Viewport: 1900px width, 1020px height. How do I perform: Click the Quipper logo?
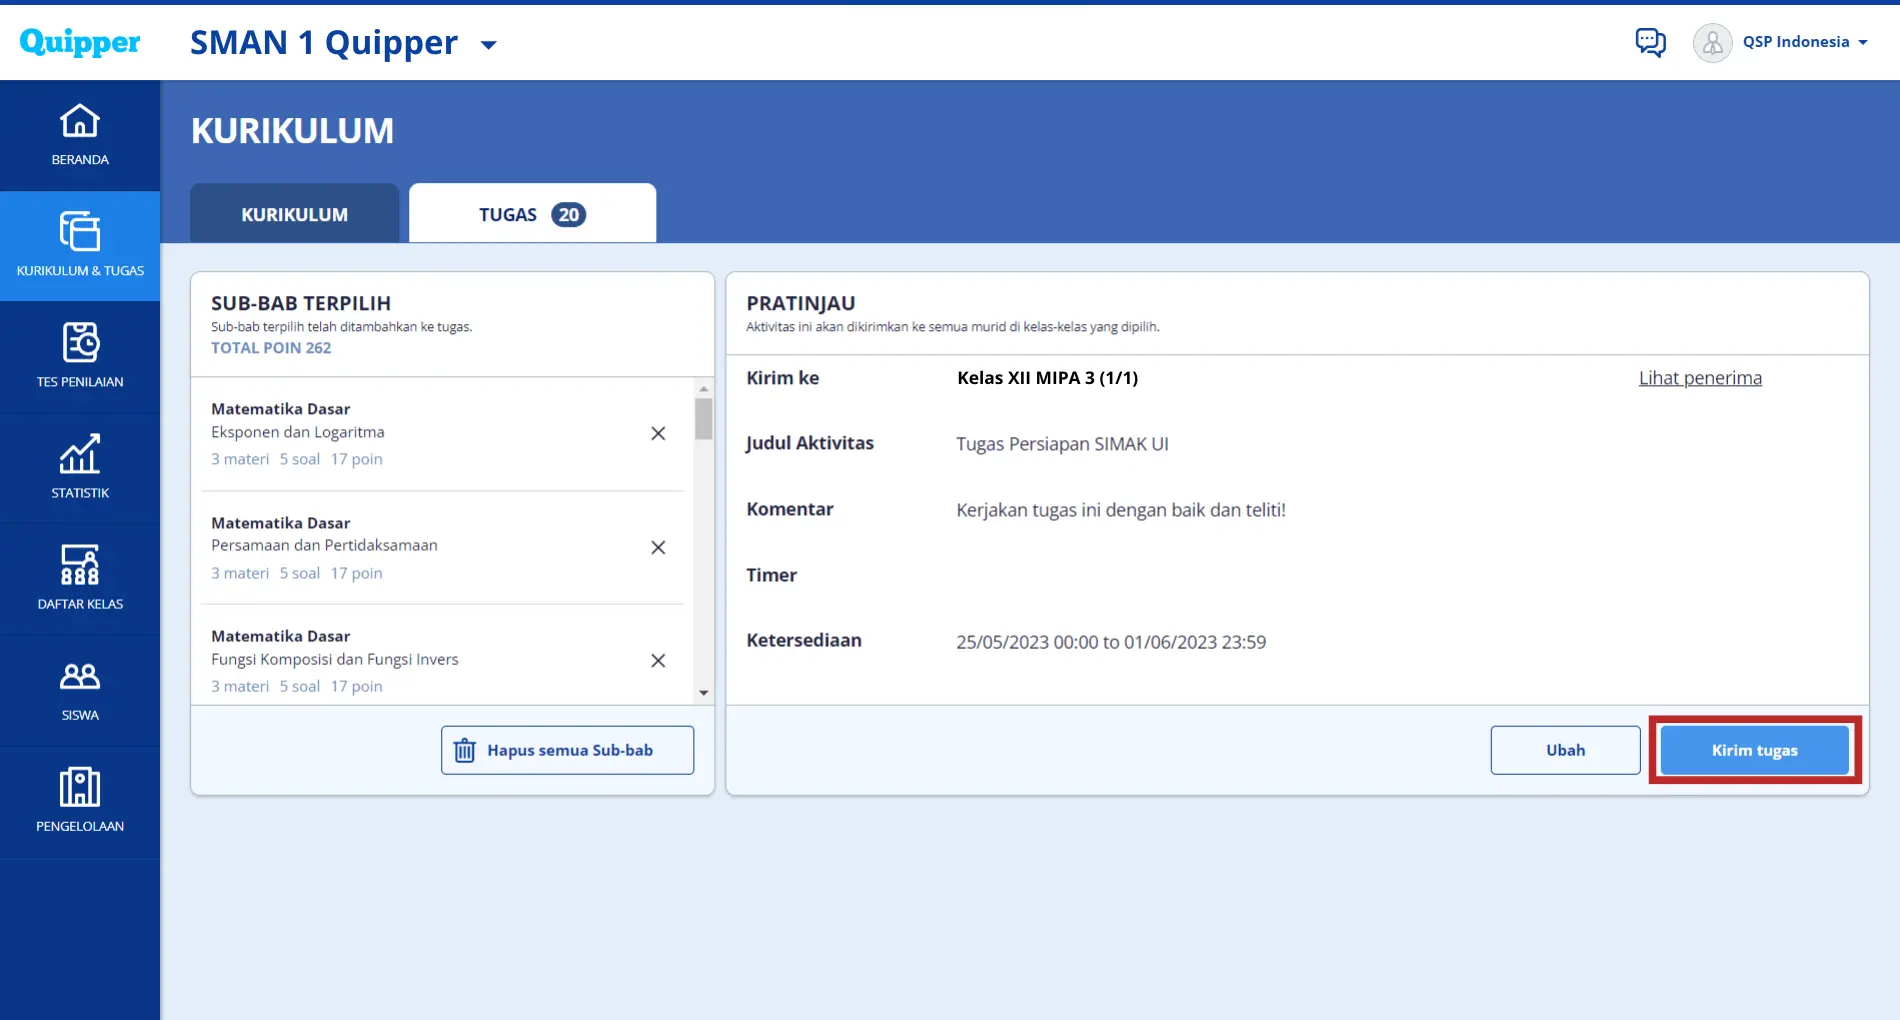click(x=80, y=42)
